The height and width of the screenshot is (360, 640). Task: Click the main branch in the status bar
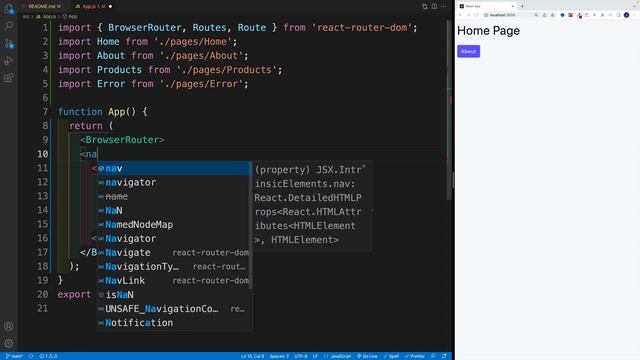(x=15, y=356)
